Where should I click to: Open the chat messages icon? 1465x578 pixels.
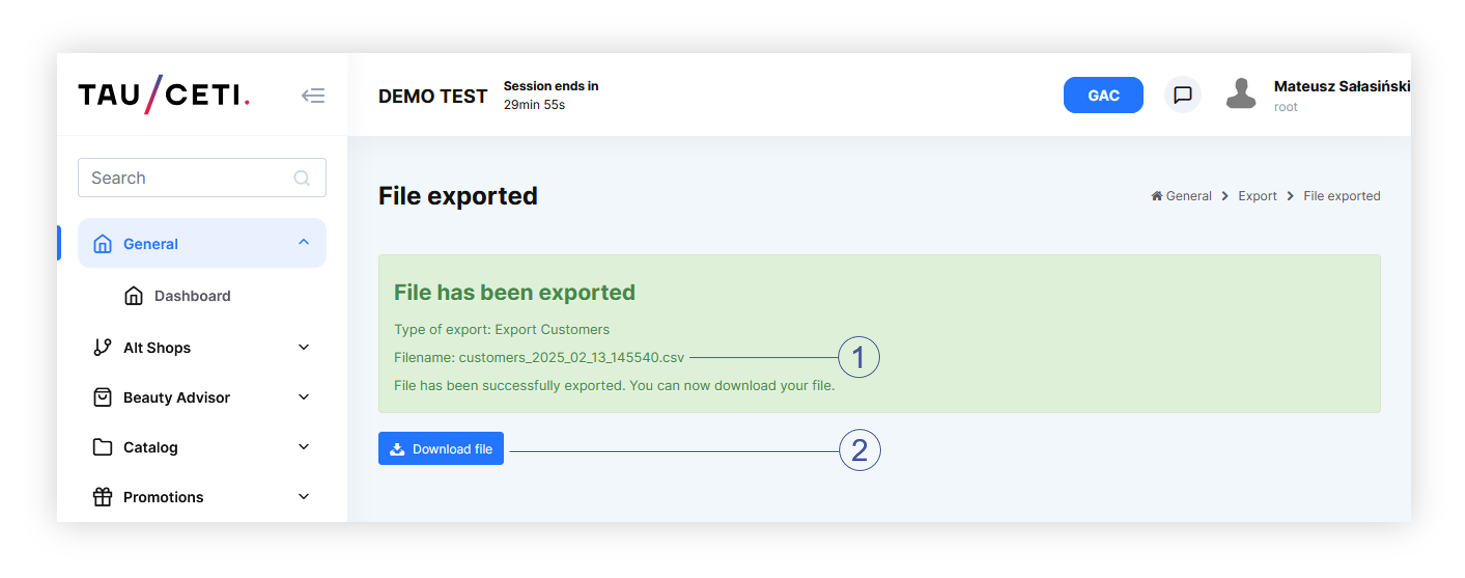[1182, 95]
